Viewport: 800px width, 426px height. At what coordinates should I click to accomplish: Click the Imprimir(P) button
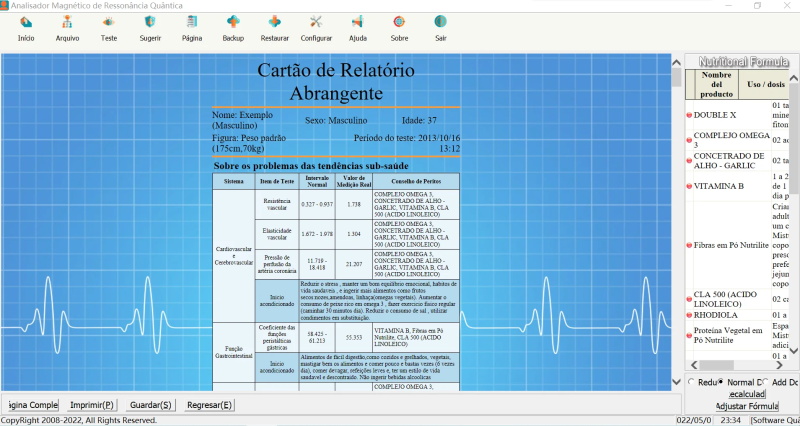[x=92, y=405]
